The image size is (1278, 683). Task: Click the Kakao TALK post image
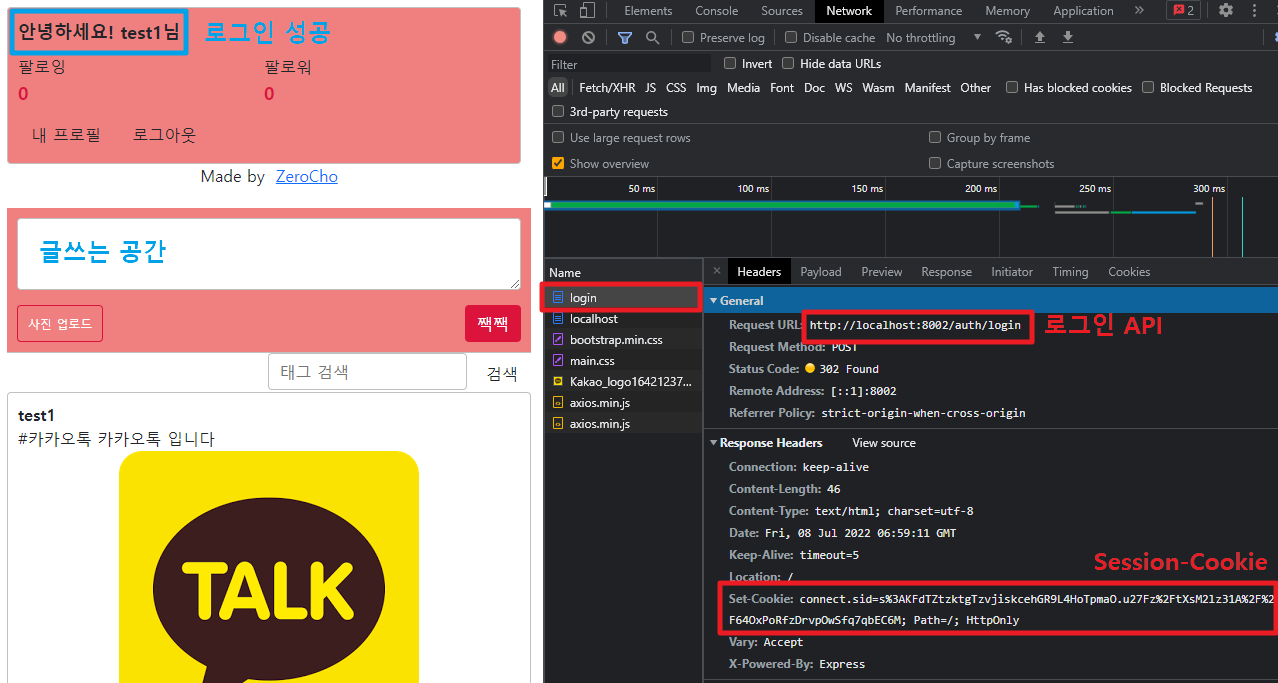pos(269,567)
